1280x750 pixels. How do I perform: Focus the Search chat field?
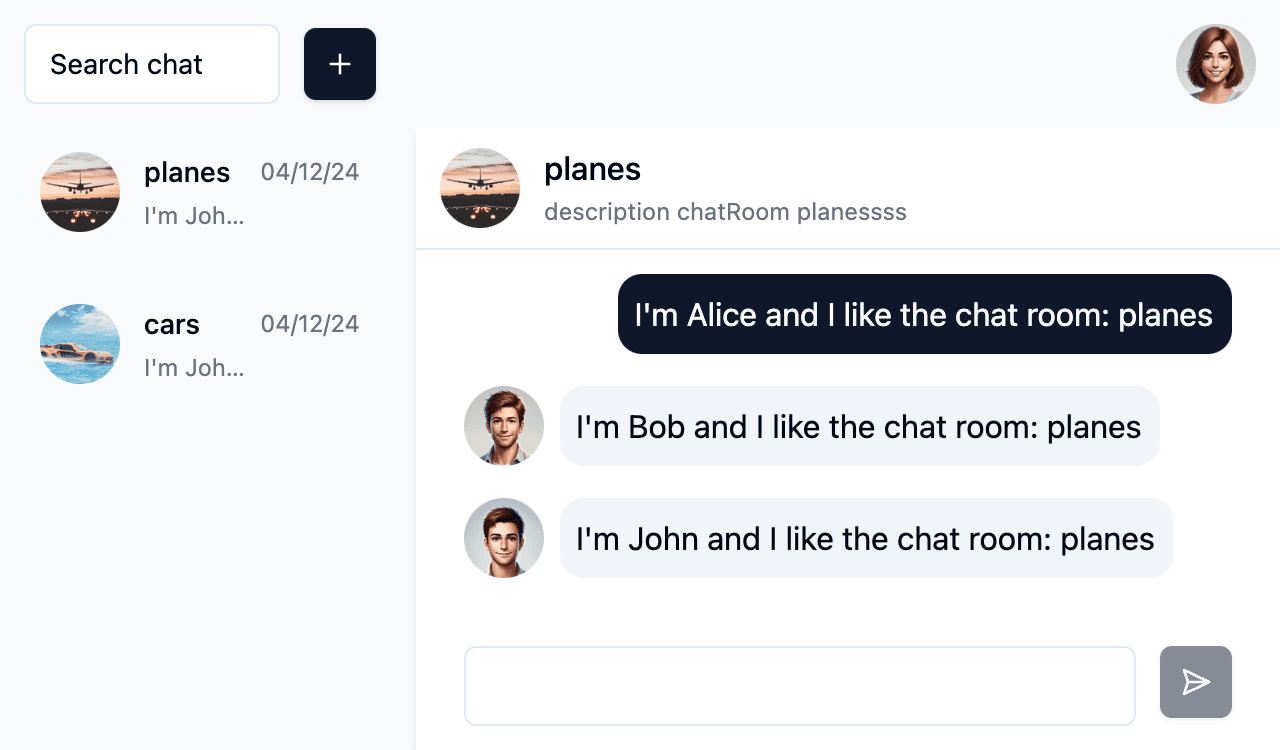click(152, 64)
